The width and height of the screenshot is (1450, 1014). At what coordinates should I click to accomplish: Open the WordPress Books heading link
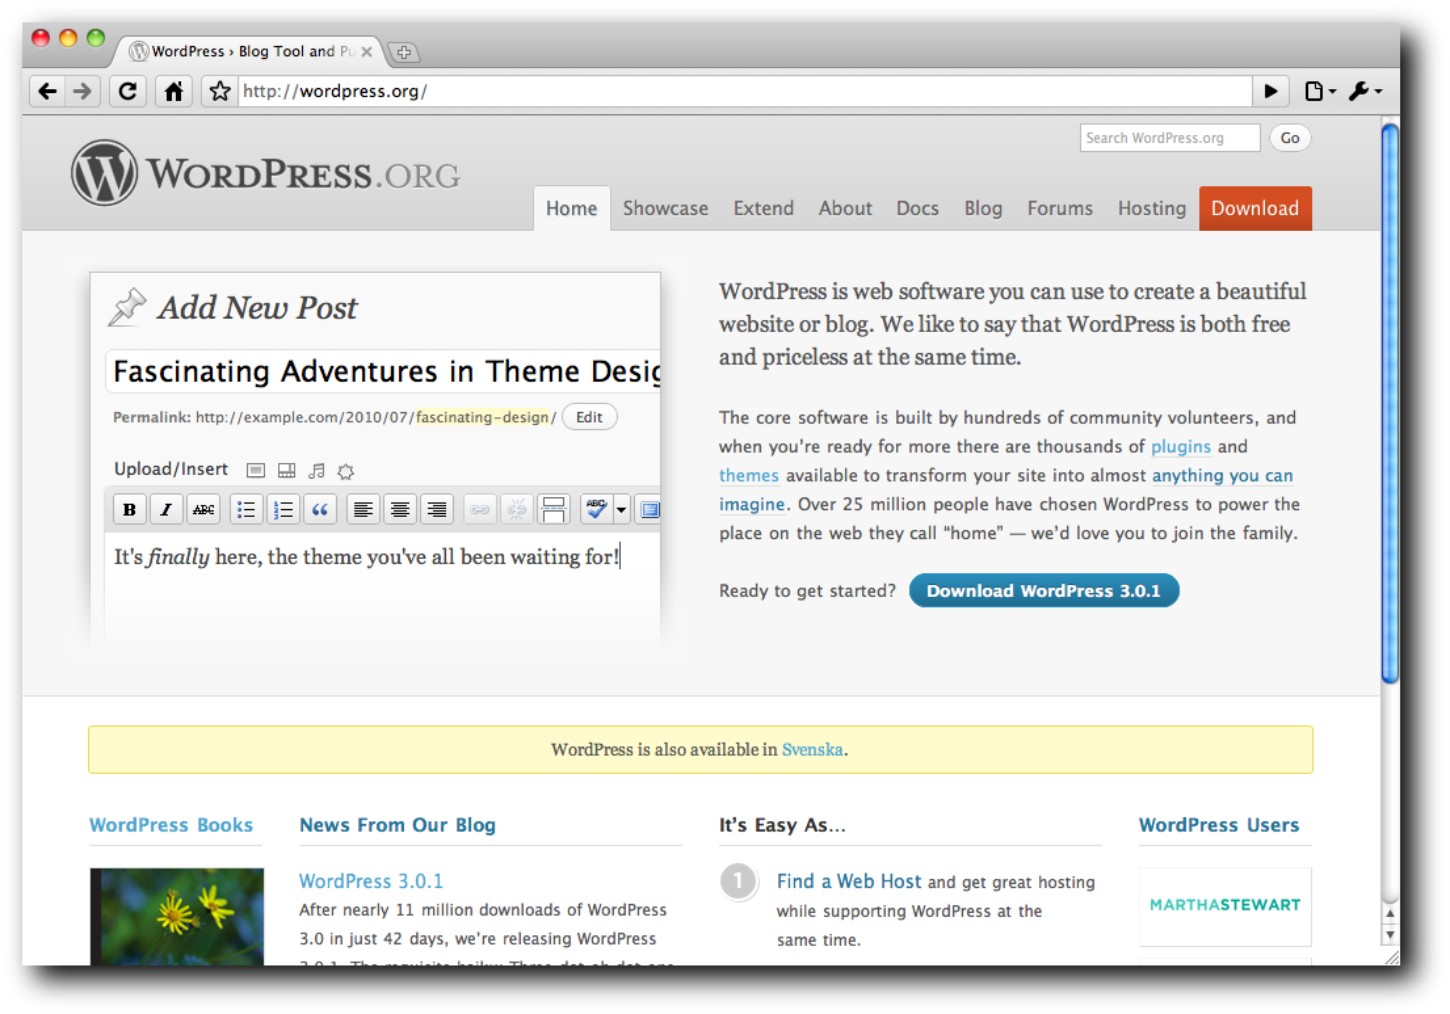pyautogui.click(x=171, y=825)
